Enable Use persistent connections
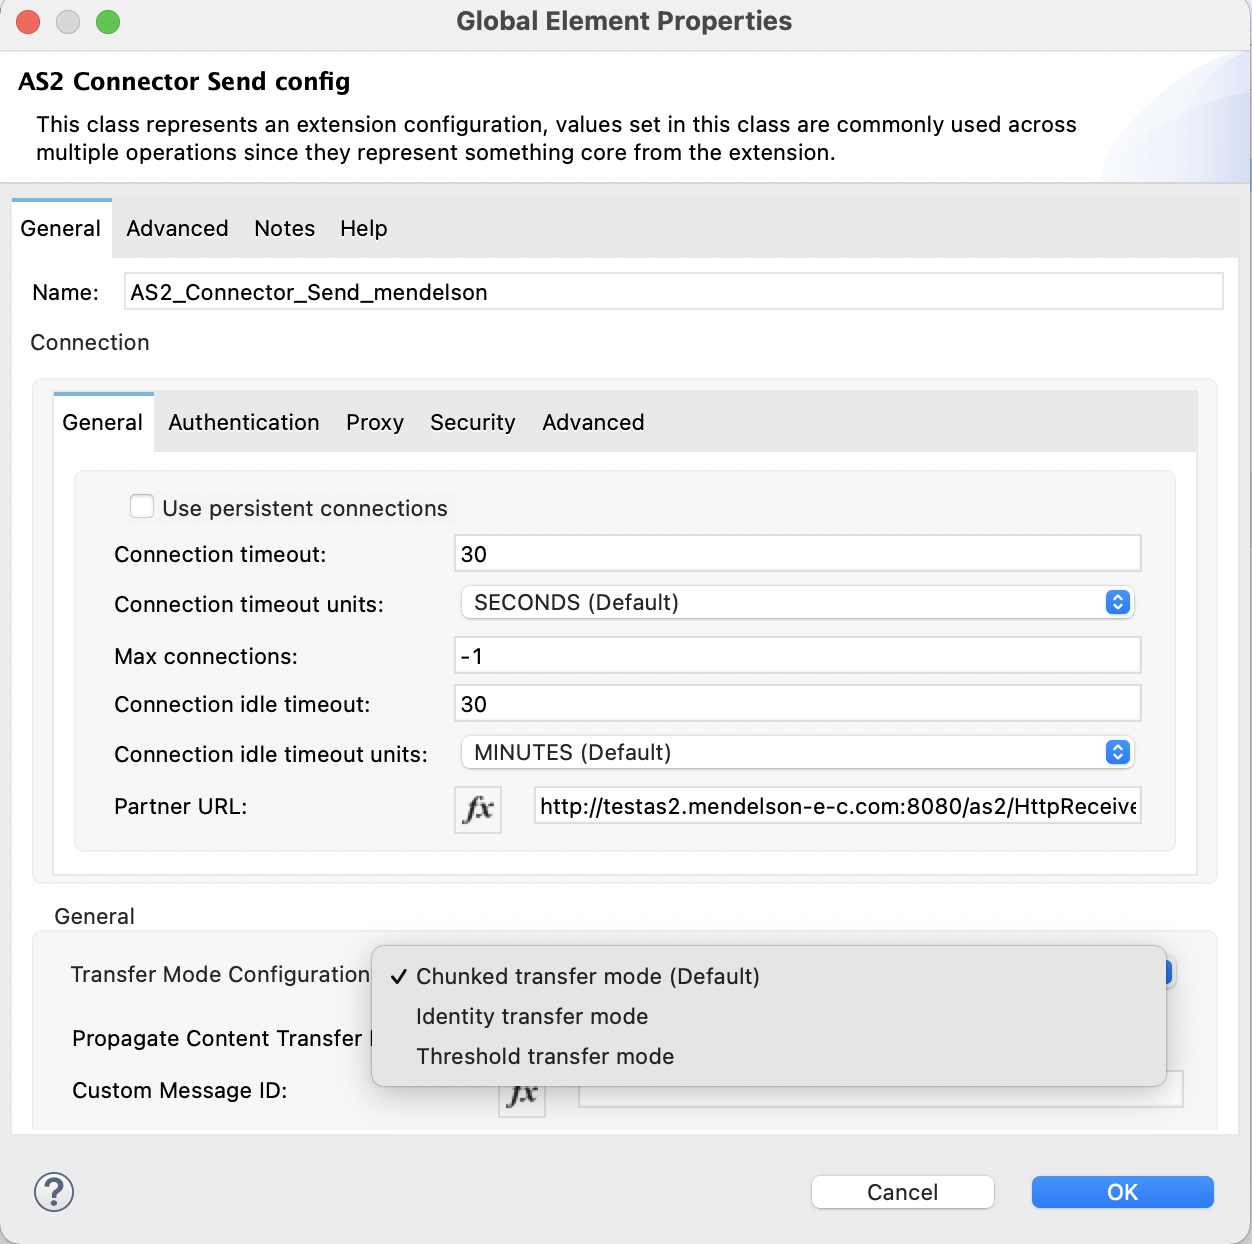 click(x=141, y=506)
